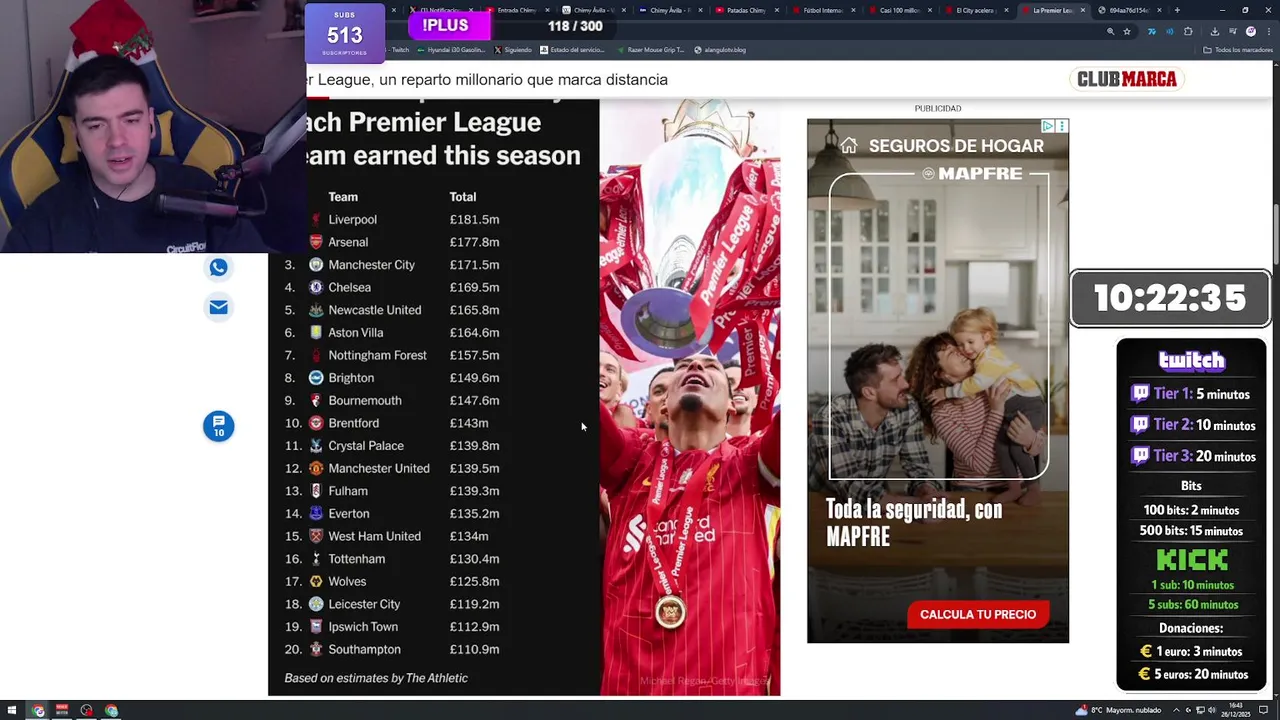
Task: Click the Chelsea £169.5m row
Action: (x=392, y=287)
